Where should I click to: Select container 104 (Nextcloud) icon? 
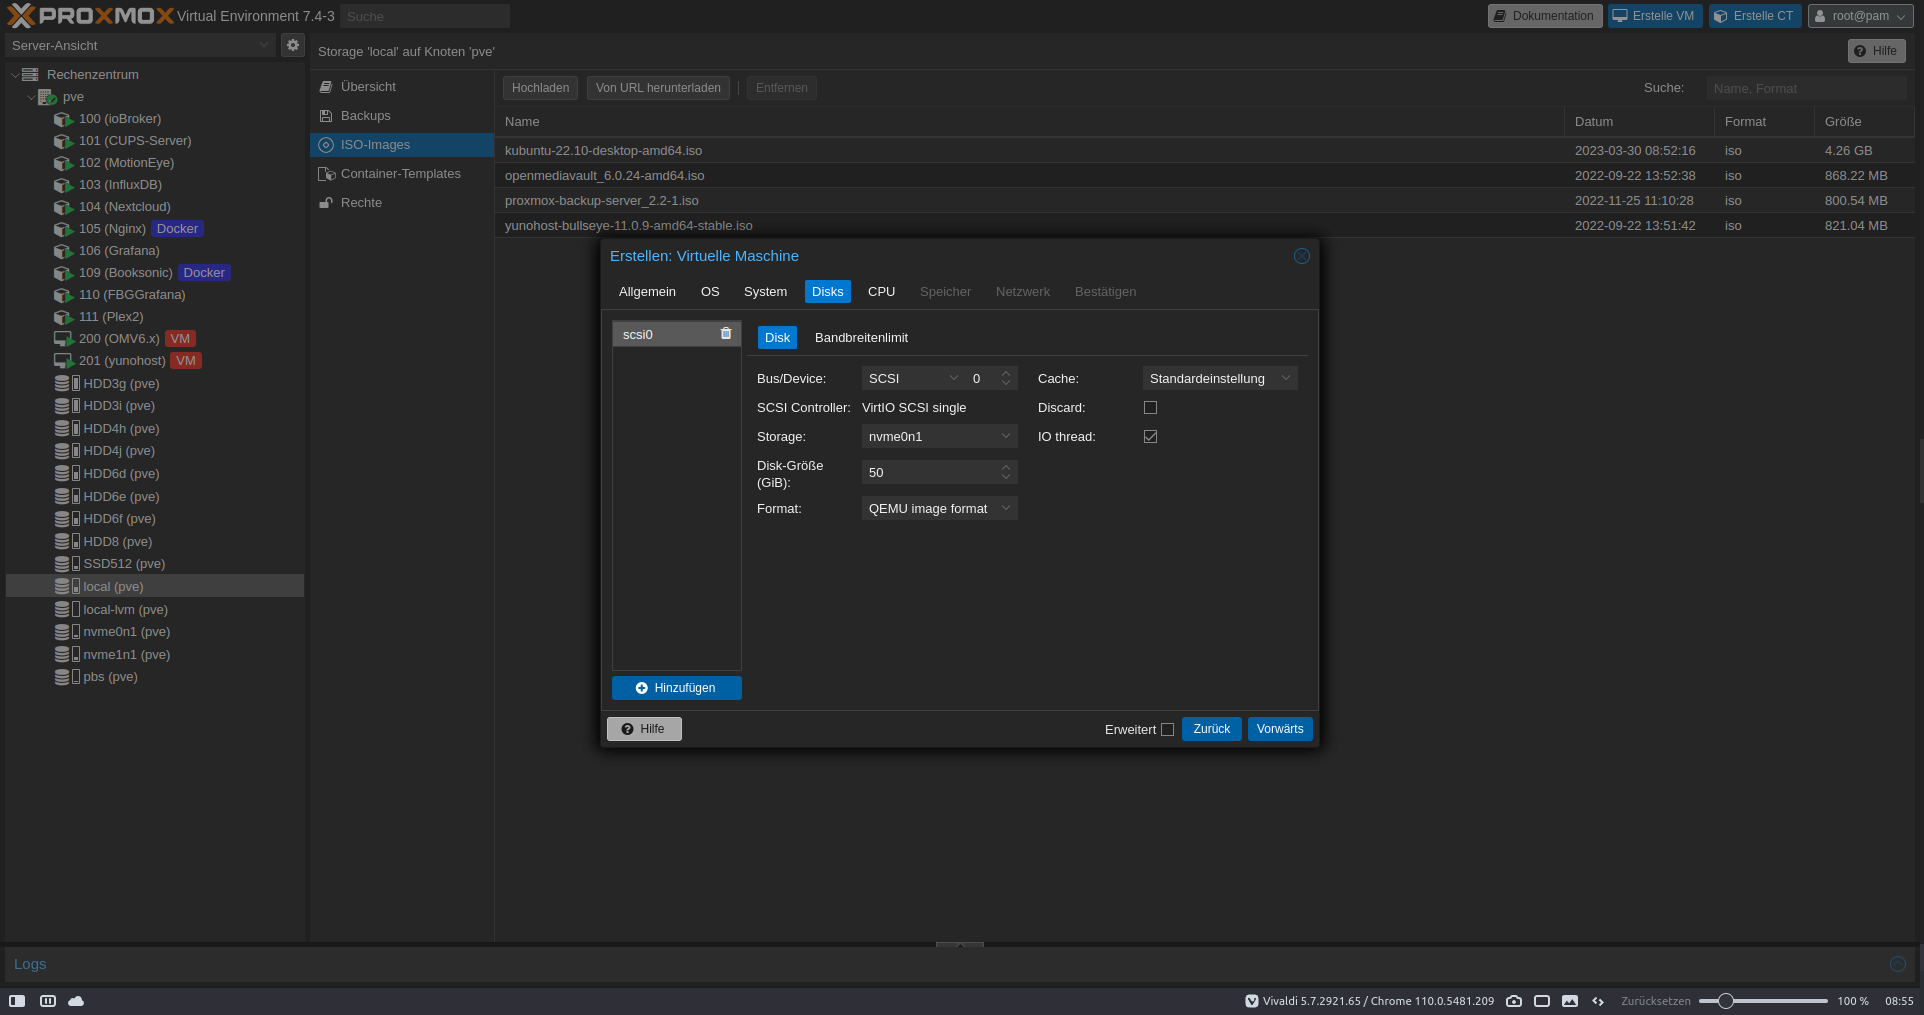63,207
